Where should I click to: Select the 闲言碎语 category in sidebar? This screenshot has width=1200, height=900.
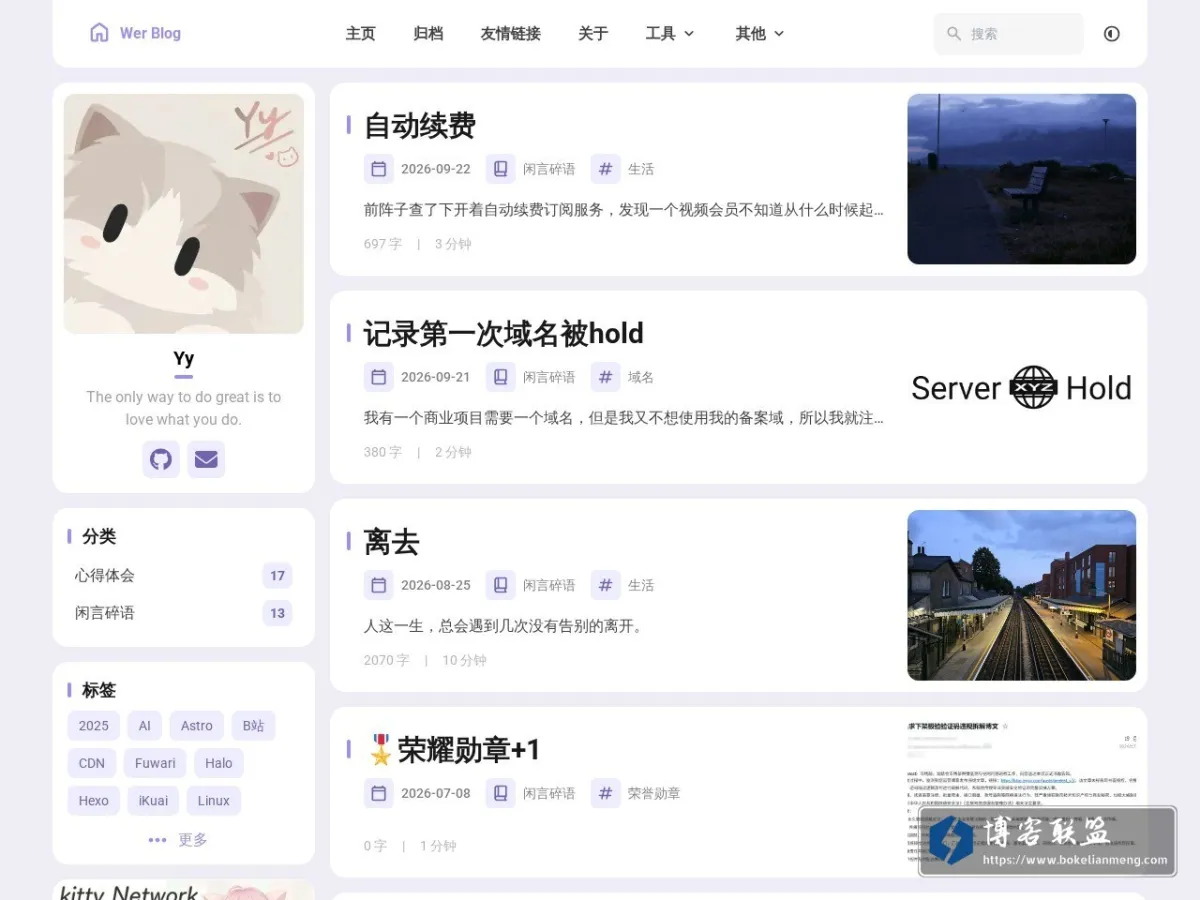[104, 613]
